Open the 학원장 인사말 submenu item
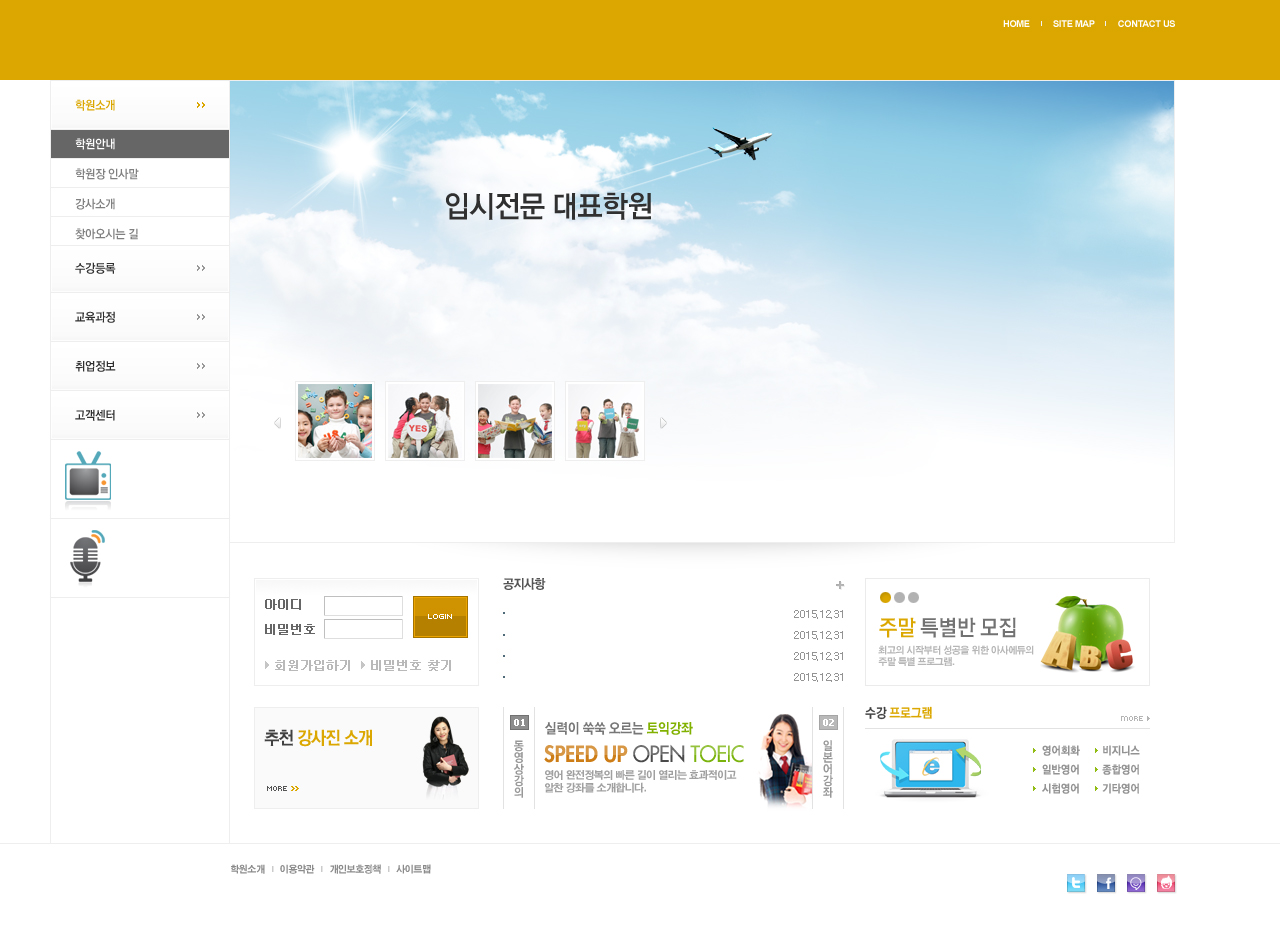The height and width of the screenshot is (925, 1280). pyautogui.click(x=107, y=174)
